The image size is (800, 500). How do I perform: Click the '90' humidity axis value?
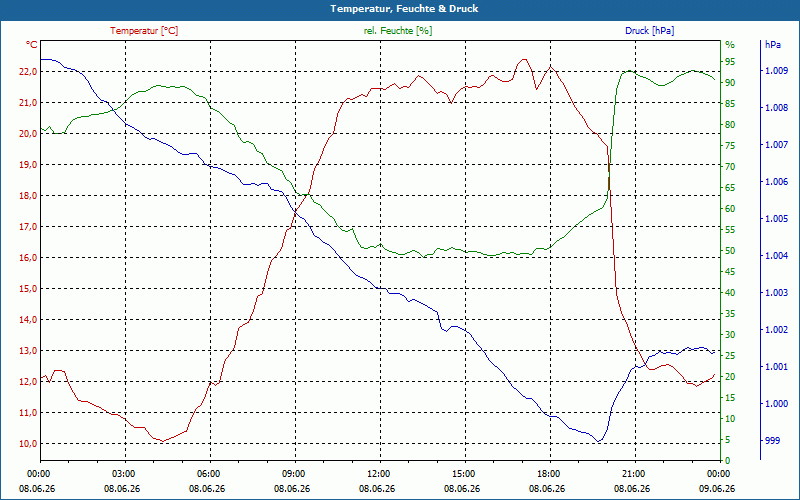(730, 83)
